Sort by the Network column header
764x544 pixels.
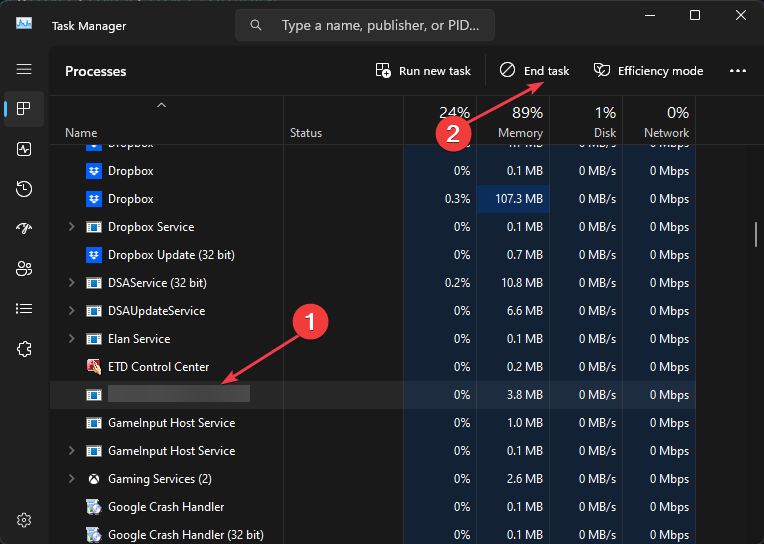(x=659, y=121)
